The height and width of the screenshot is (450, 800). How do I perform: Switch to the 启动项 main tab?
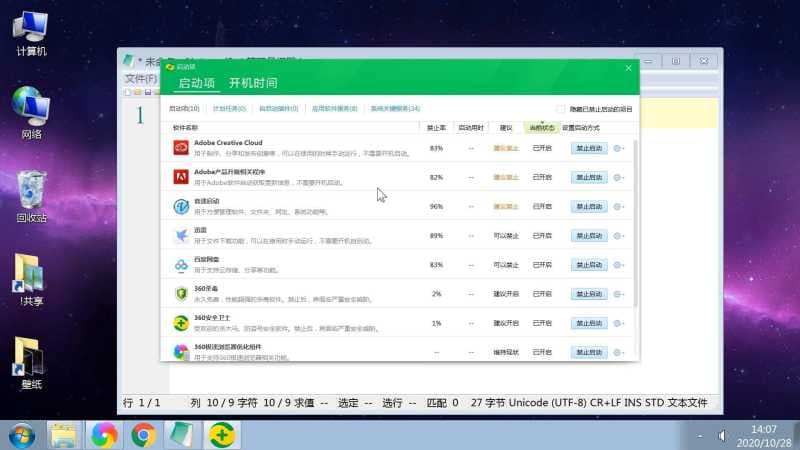point(197,83)
